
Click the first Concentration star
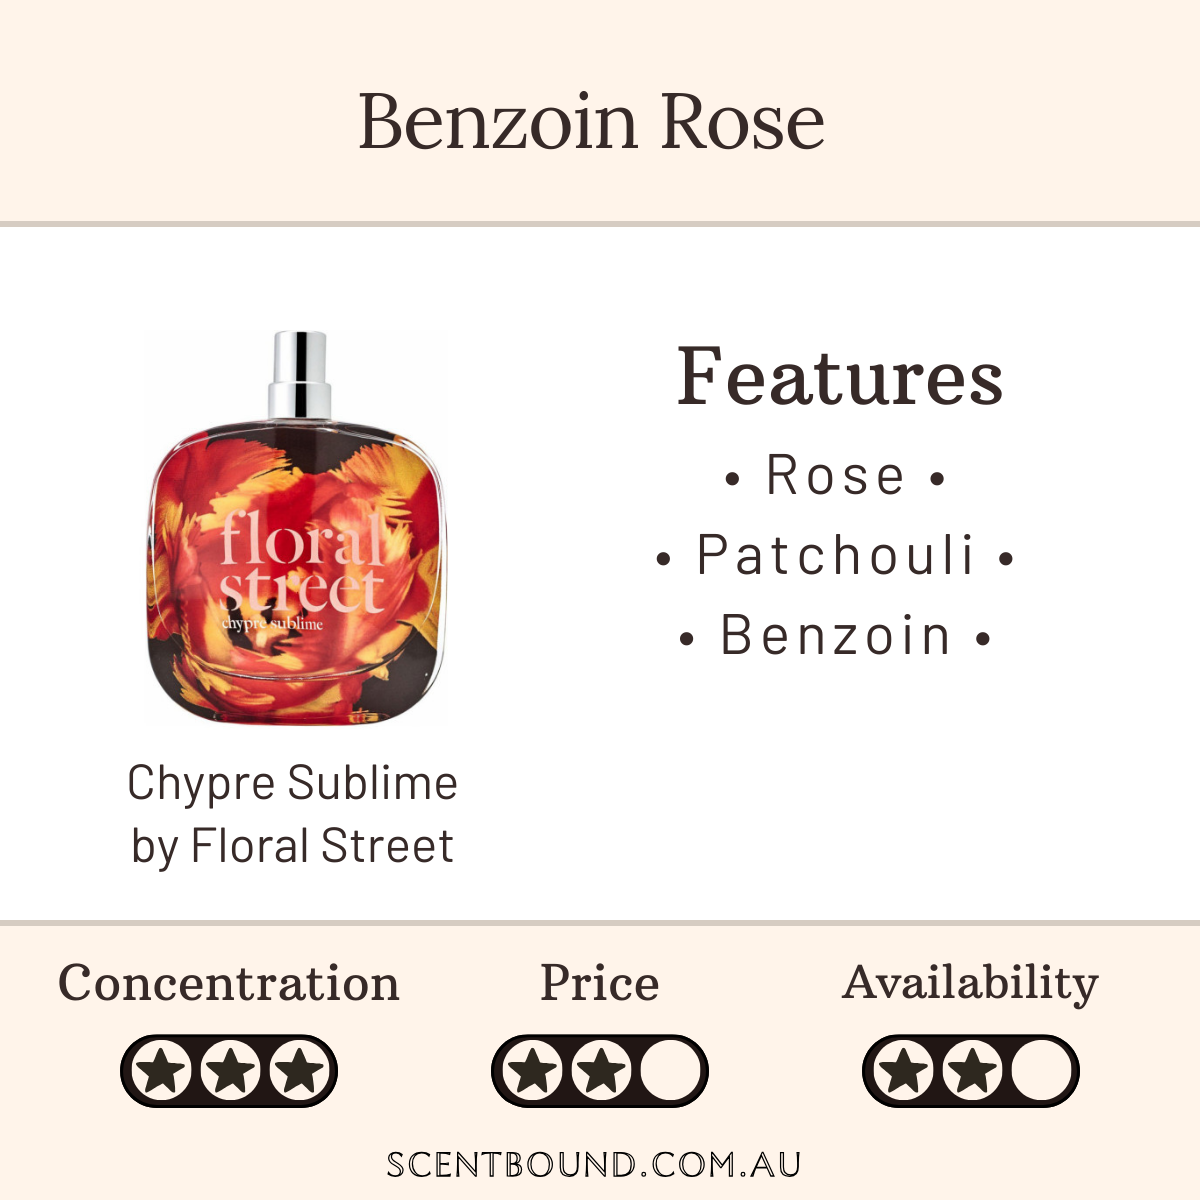coord(162,1071)
